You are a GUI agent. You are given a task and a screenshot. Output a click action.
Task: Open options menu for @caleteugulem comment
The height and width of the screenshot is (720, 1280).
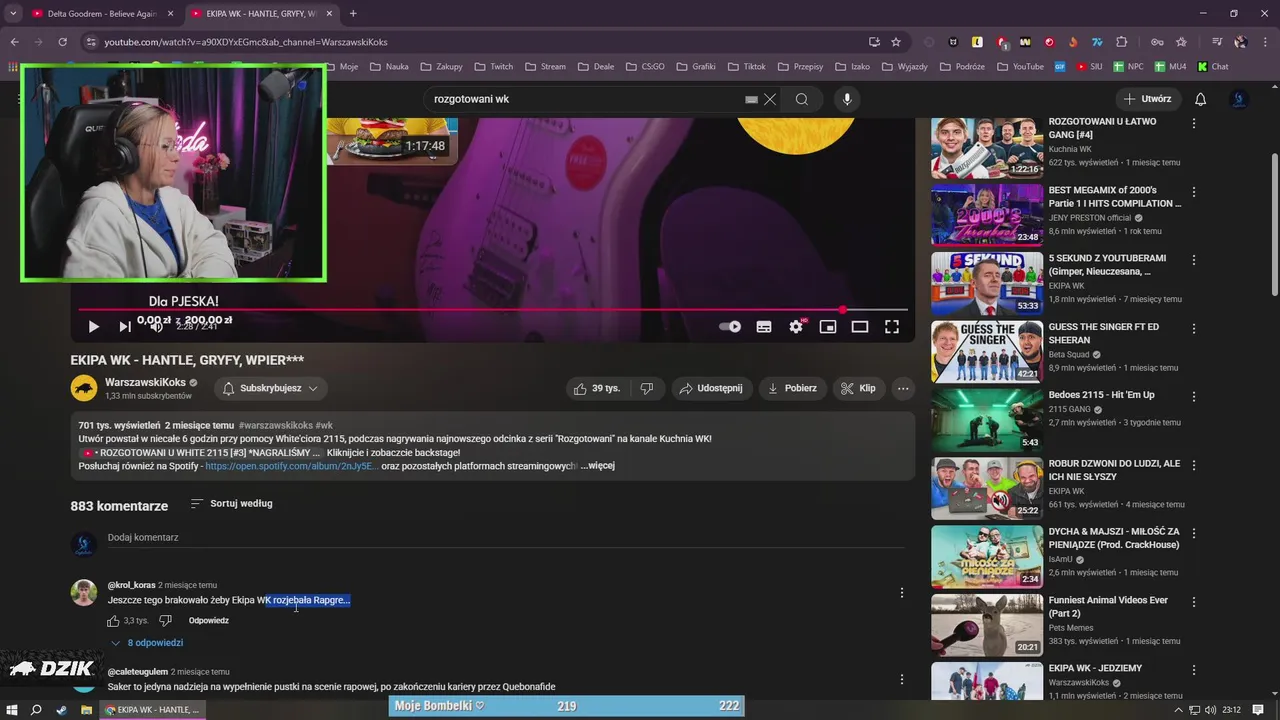tap(902, 679)
